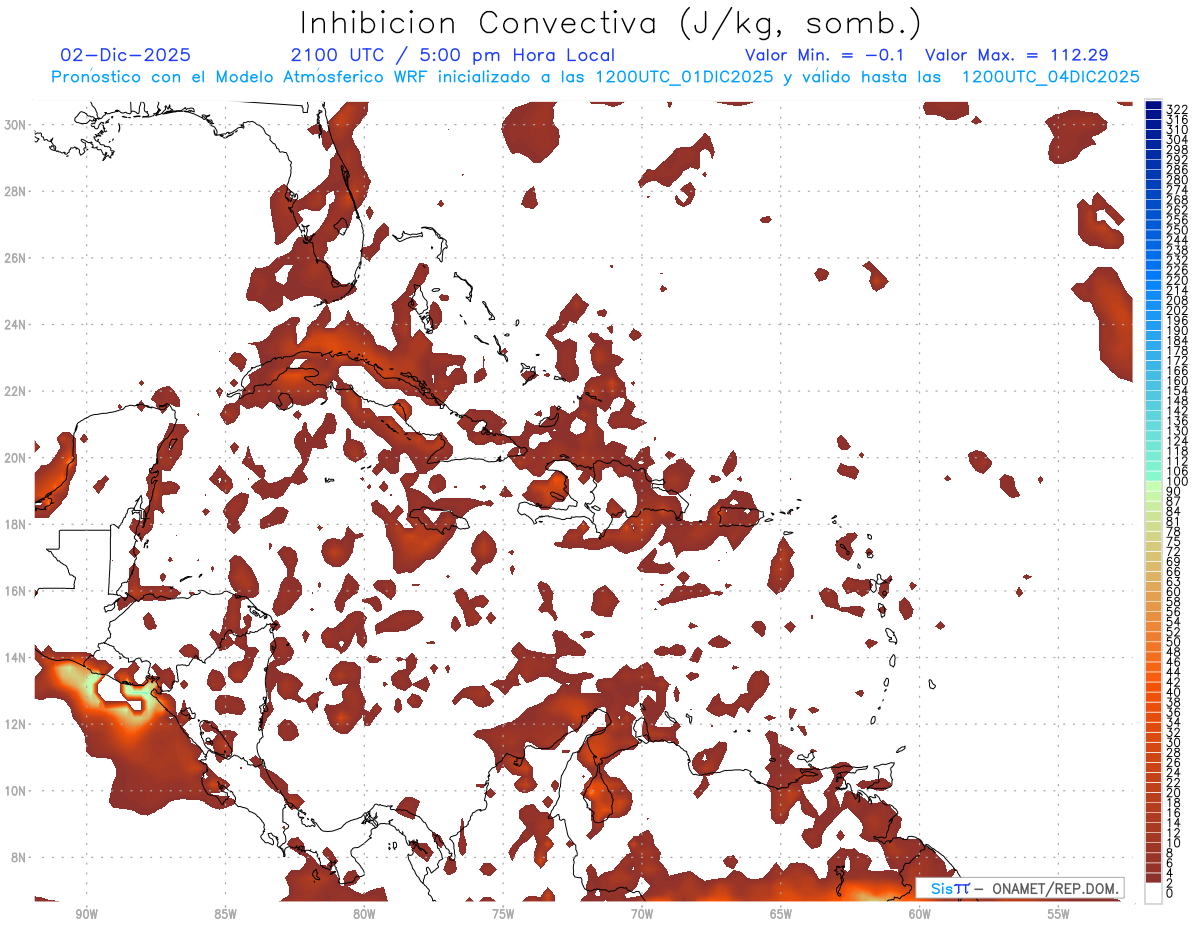This screenshot has width=1200, height=927.
Task: Click the '20N' latitude label
Action: [x=15, y=458]
